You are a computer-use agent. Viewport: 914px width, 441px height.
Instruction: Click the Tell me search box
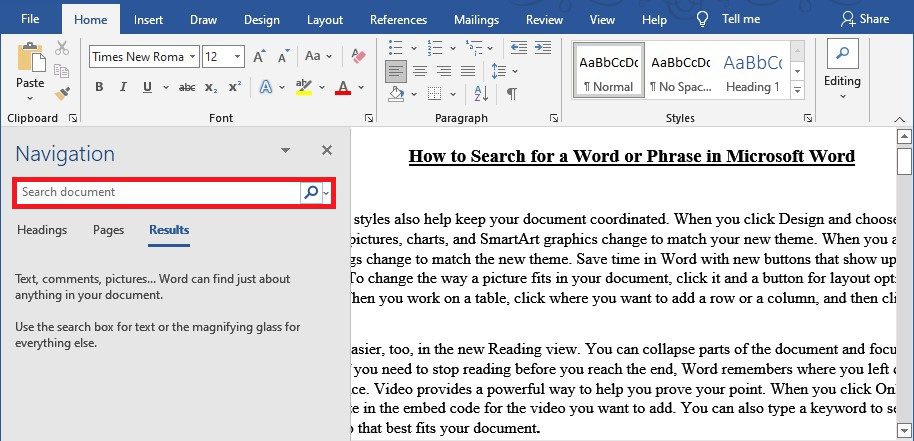click(729, 19)
